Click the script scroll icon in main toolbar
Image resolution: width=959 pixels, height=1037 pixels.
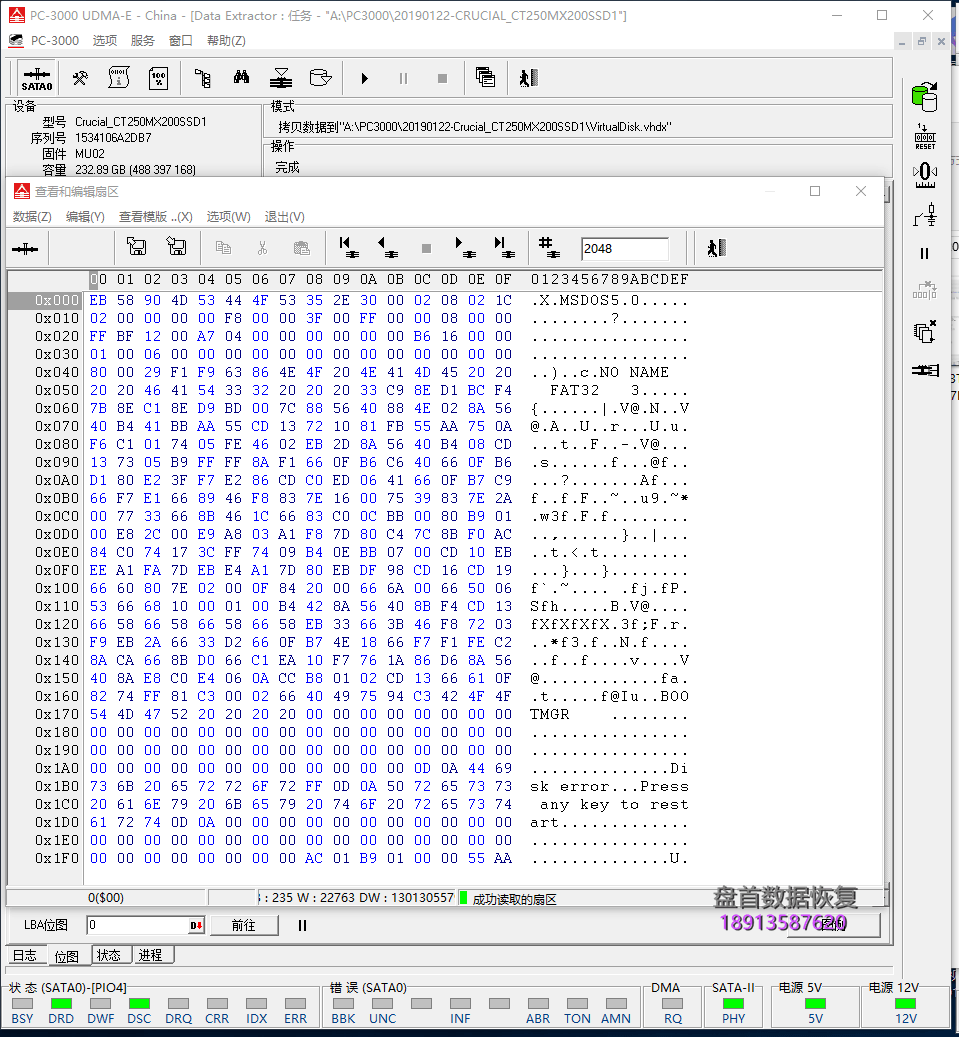coord(119,78)
